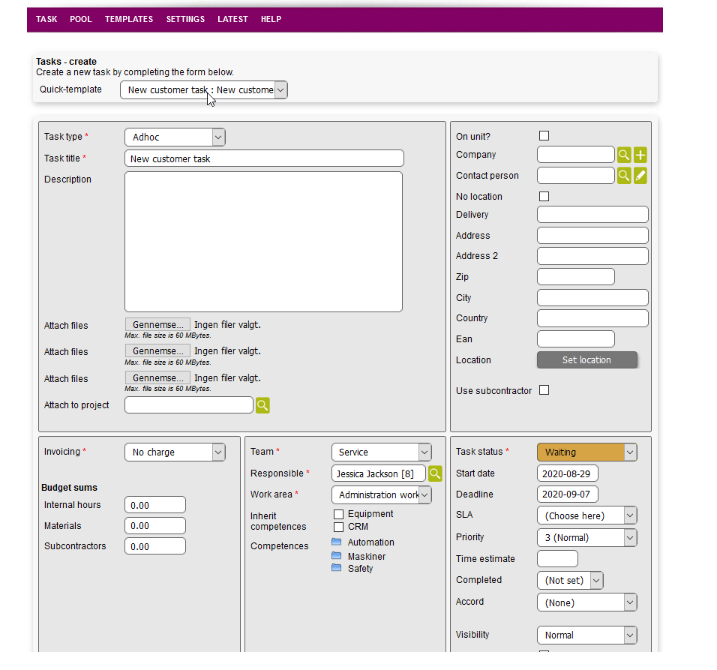This screenshot has width=717, height=670.
Task: Open the Task type dropdown
Action: (175, 137)
